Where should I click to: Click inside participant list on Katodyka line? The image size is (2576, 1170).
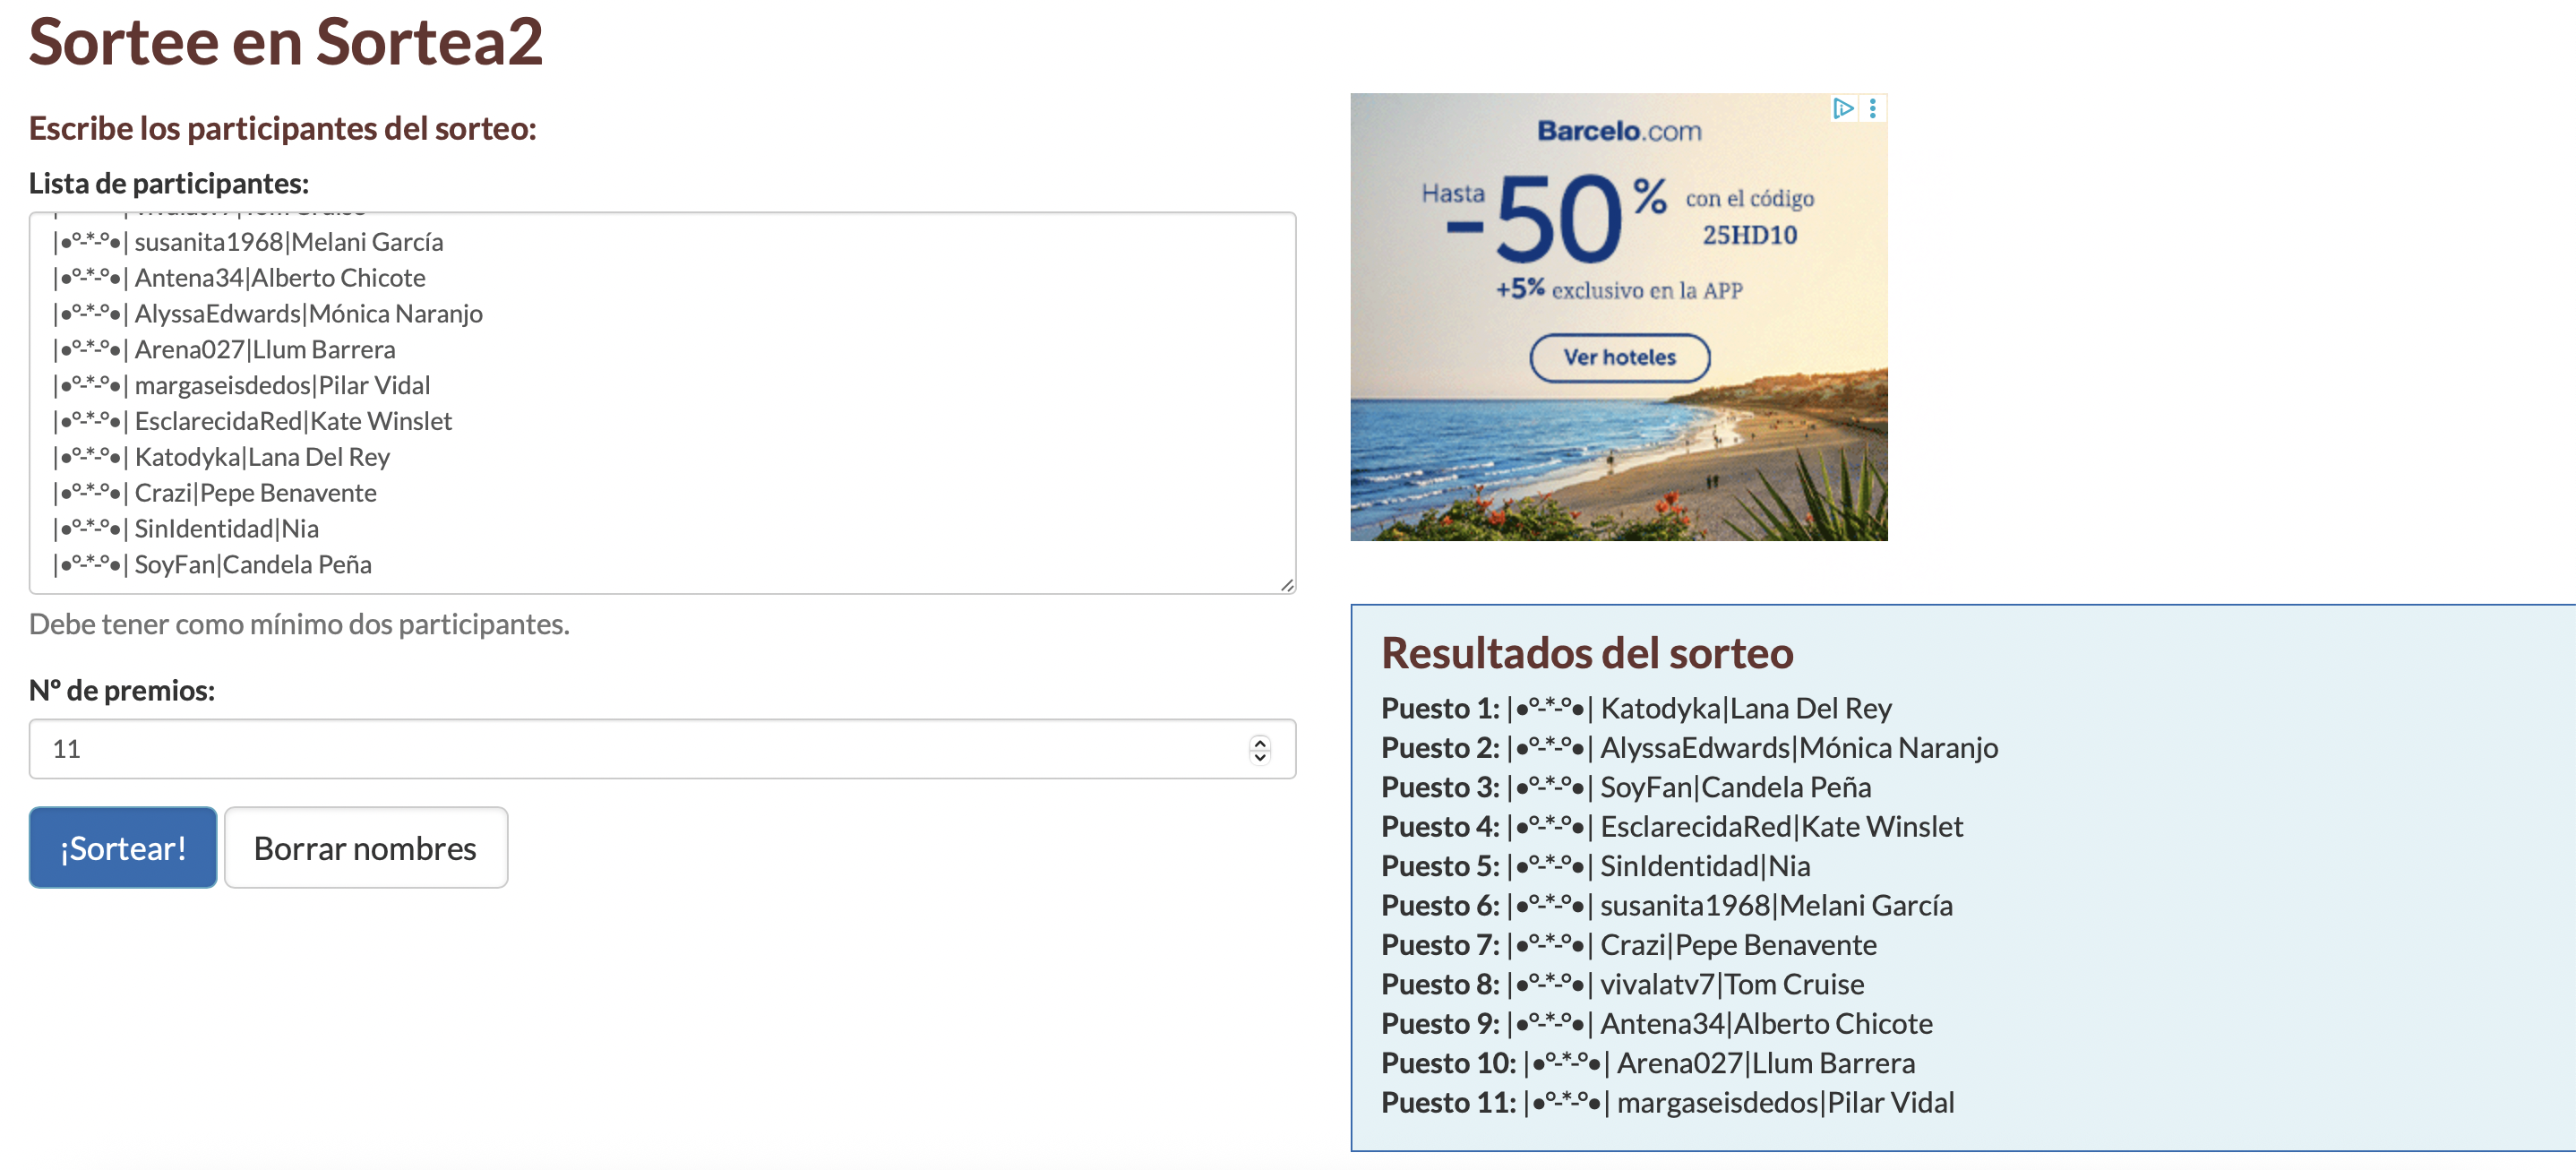(262, 457)
